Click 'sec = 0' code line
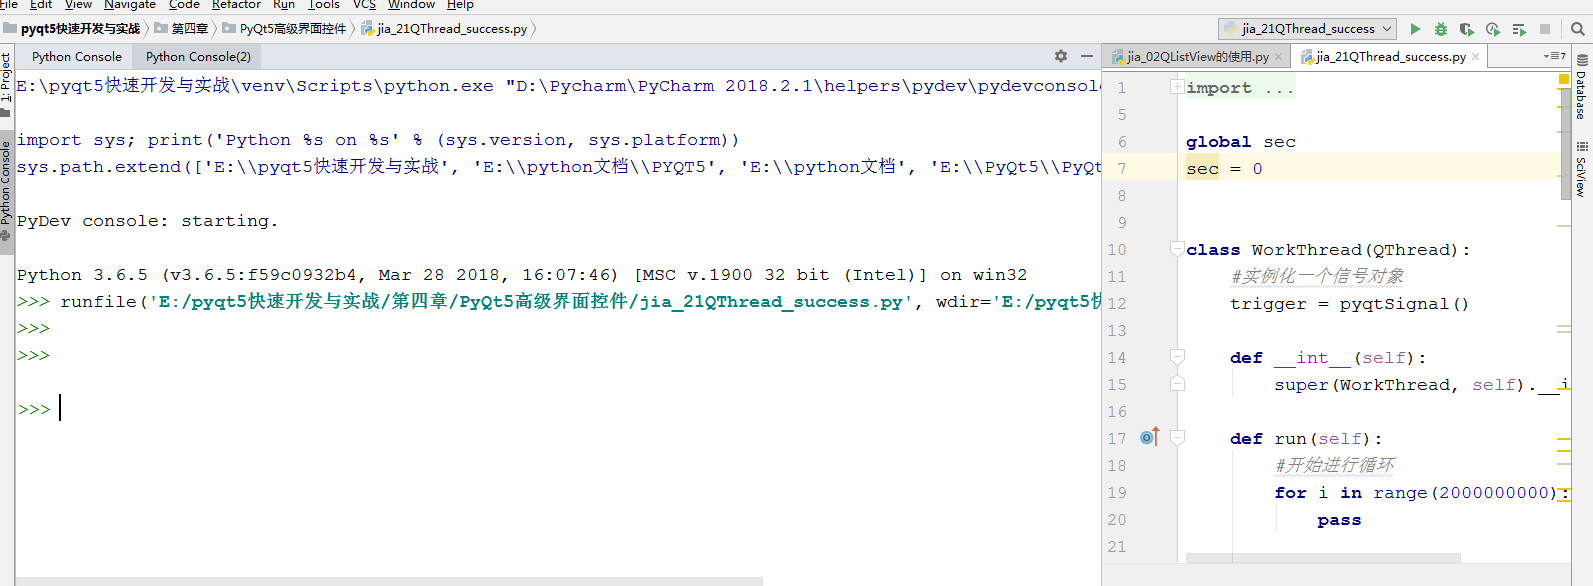This screenshot has width=1593, height=586. (x=1224, y=169)
